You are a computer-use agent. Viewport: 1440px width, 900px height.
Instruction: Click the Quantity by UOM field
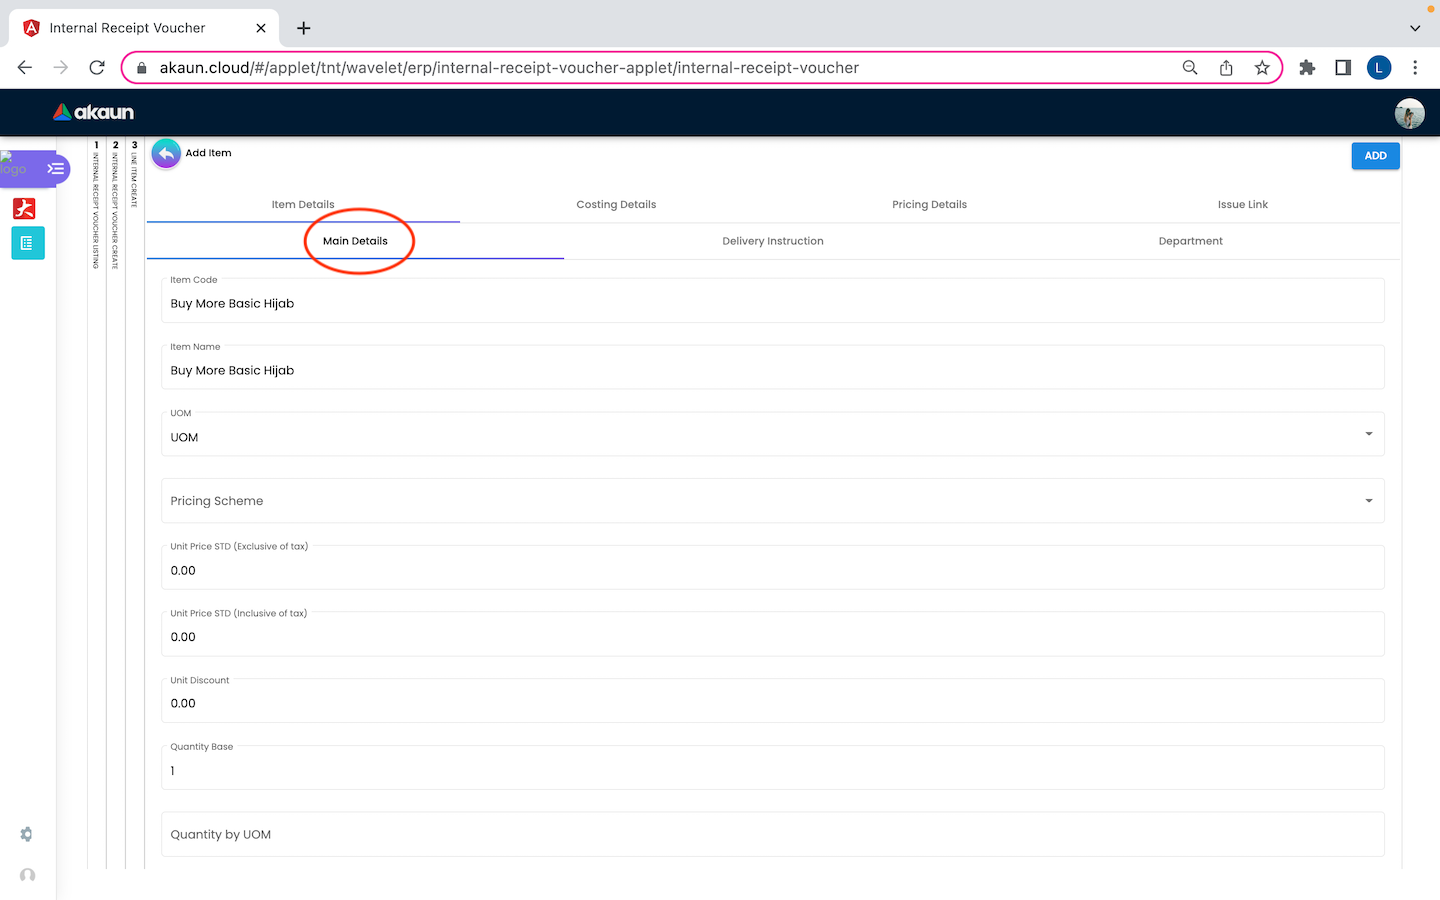pyautogui.click(x=772, y=835)
